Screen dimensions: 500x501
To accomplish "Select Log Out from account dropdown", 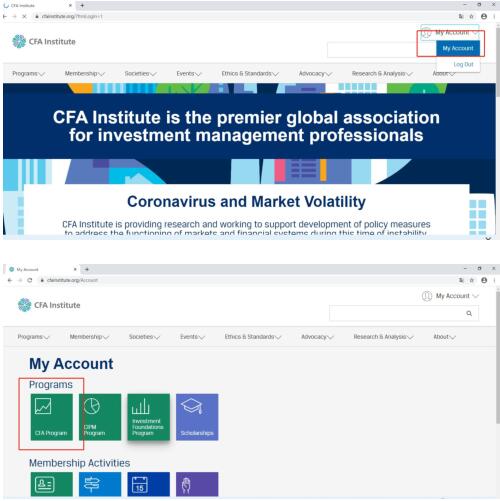I will point(463,64).
